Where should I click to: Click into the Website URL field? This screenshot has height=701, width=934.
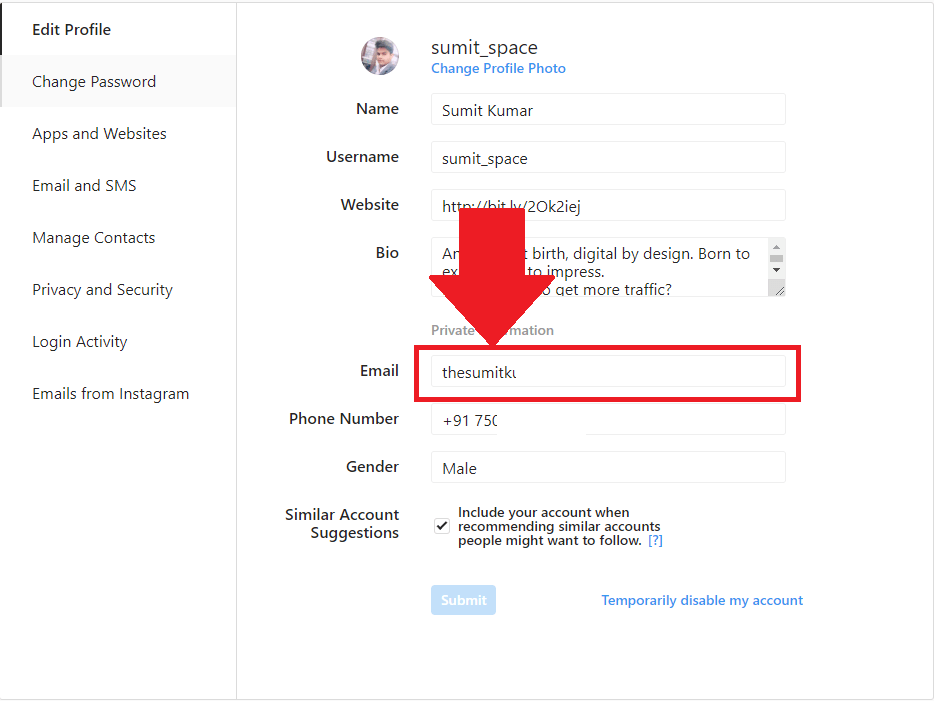click(608, 205)
